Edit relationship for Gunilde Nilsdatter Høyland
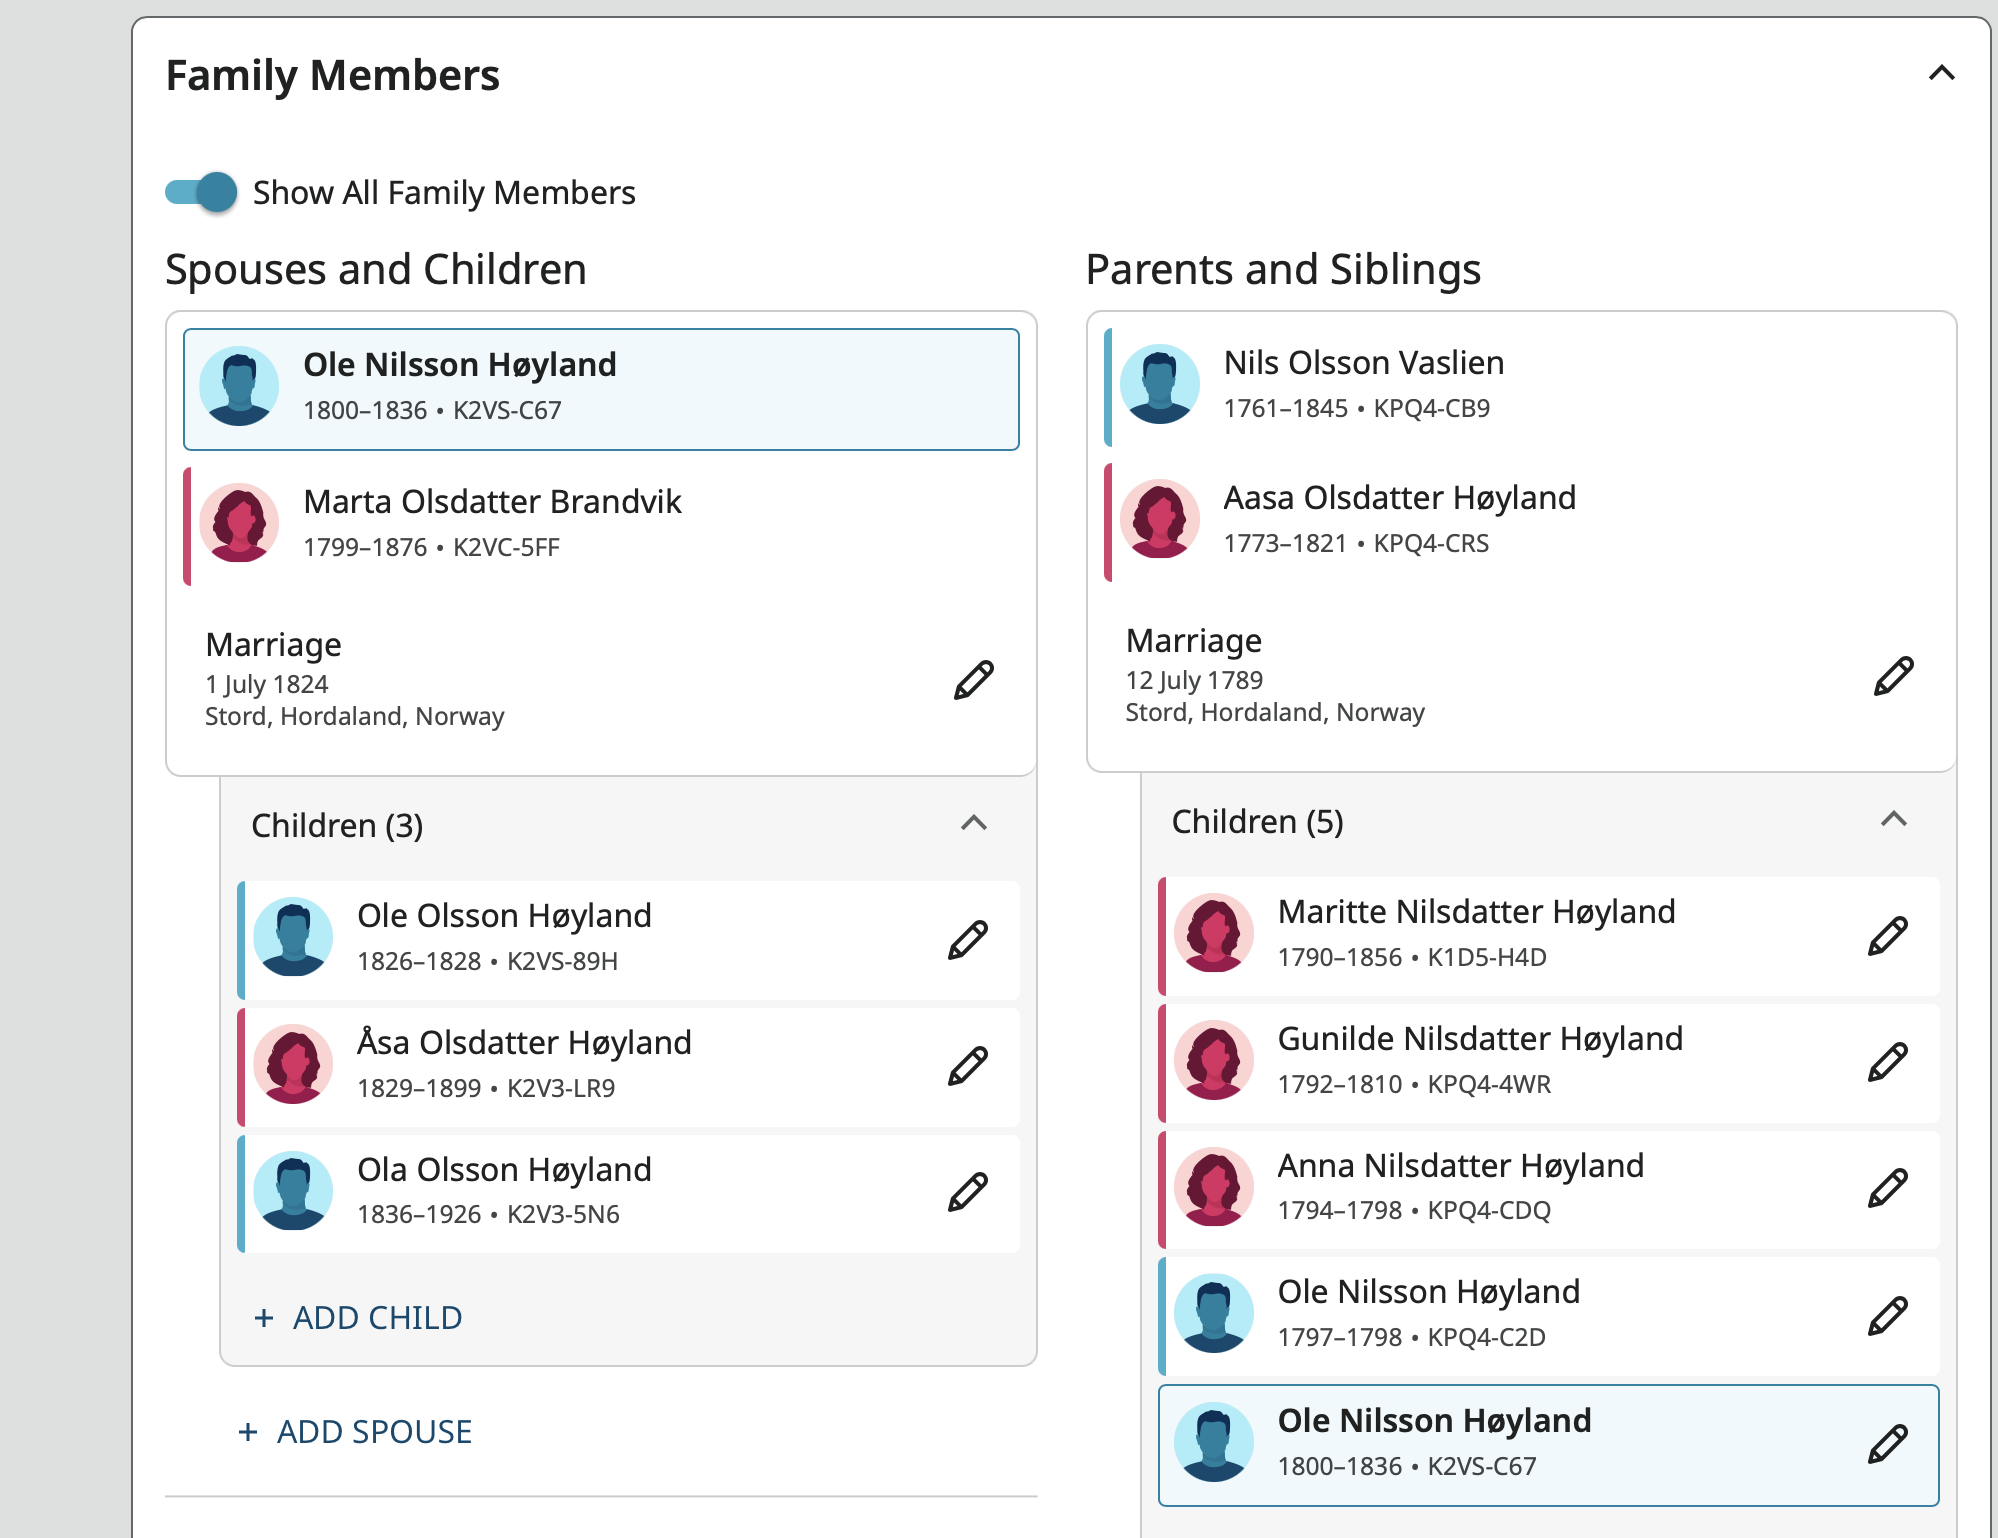Image resolution: width=1998 pixels, height=1538 pixels. (1887, 1062)
